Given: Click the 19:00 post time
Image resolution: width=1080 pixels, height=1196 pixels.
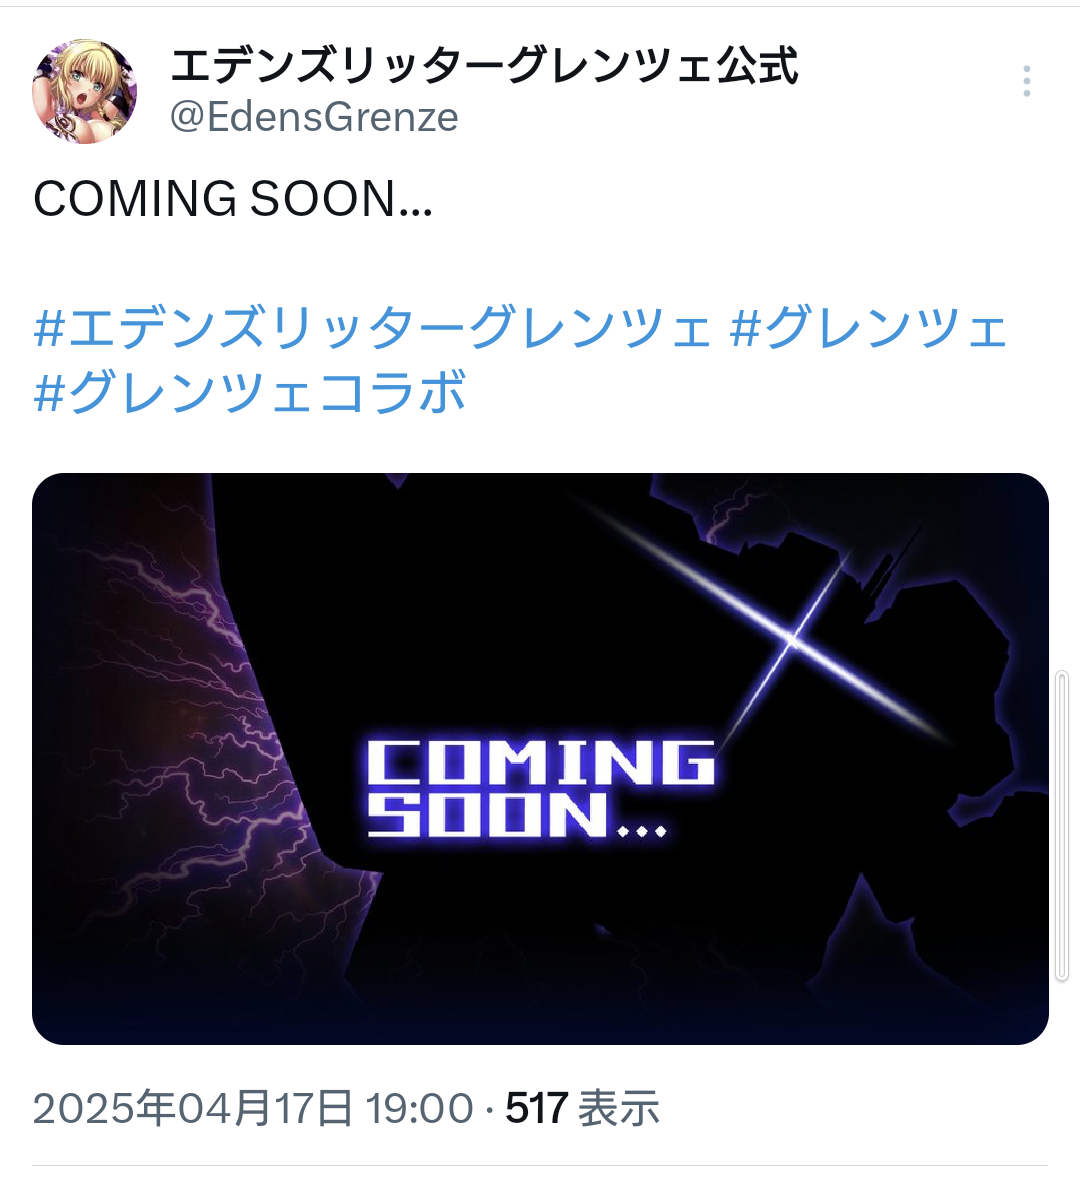Looking at the screenshot, I should tap(419, 1108).
